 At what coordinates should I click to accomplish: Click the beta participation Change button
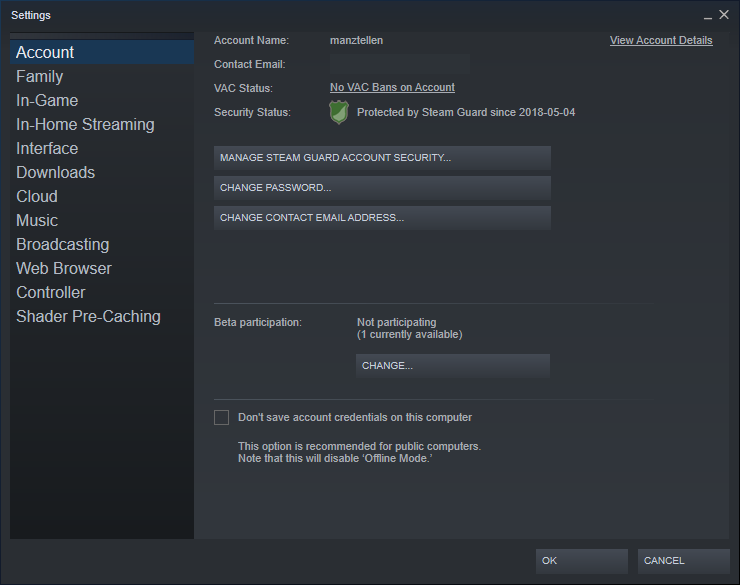click(453, 366)
